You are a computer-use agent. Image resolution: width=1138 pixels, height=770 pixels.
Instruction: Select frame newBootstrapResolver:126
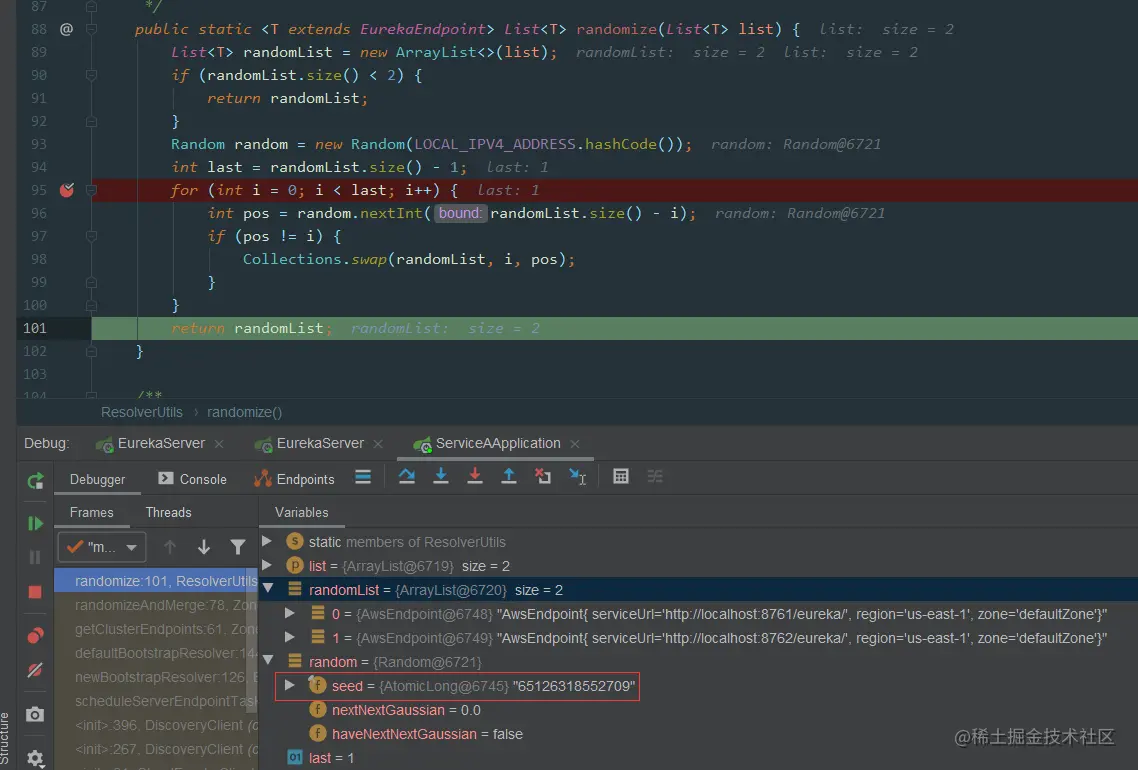[156, 676]
